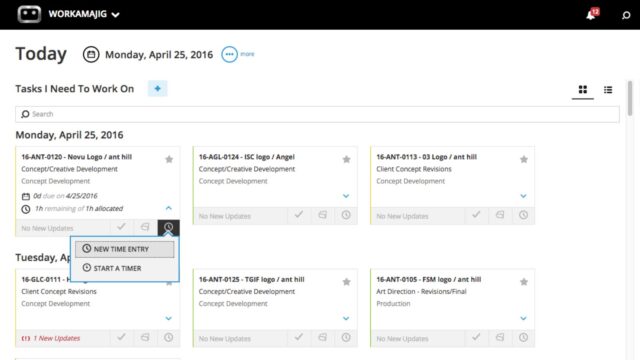The width and height of the screenshot is (640, 360).
Task: Click the more link beside date
Action: tap(247, 54)
